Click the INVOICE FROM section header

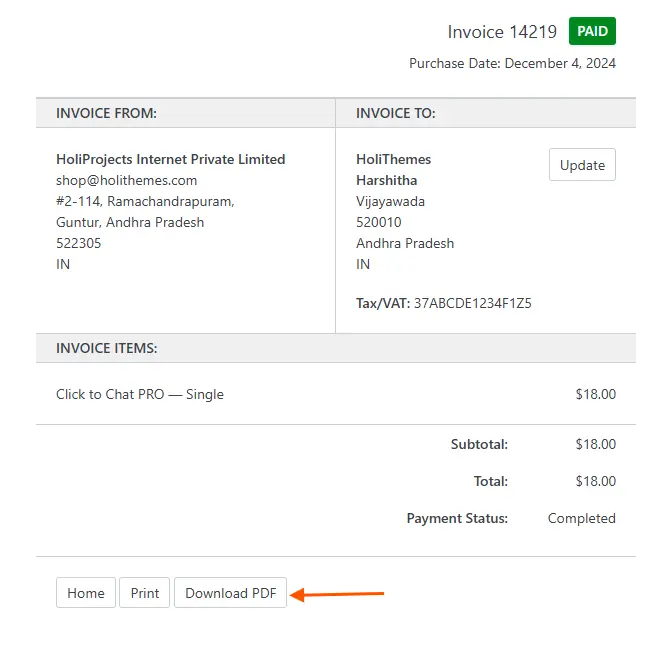click(x=106, y=113)
